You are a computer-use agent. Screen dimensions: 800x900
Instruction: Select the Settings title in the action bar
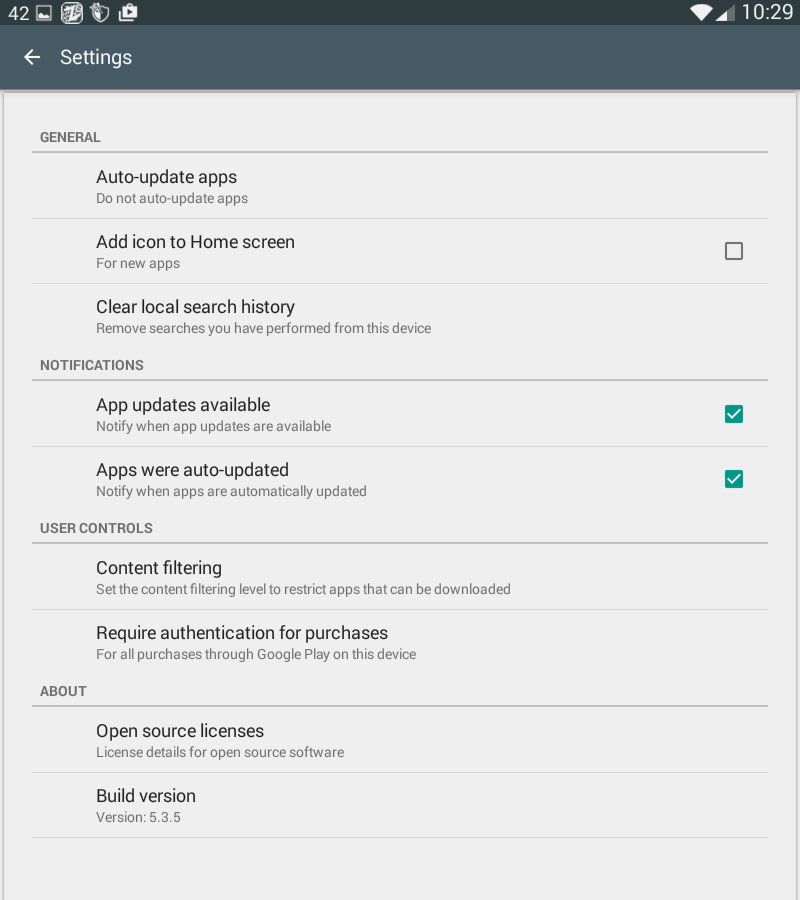pyautogui.click(x=96, y=57)
